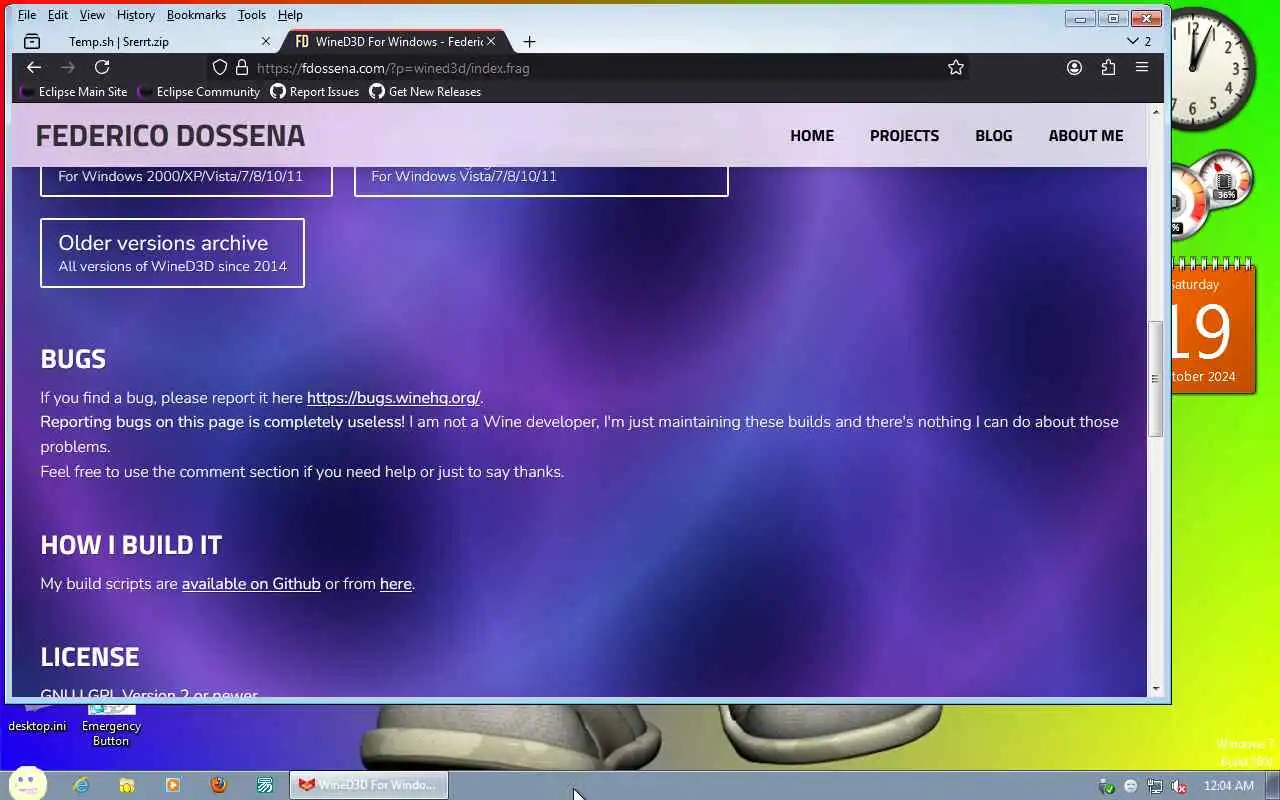The height and width of the screenshot is (800, 1280).
Task: Open the History menu
Action: coord(135,15)
